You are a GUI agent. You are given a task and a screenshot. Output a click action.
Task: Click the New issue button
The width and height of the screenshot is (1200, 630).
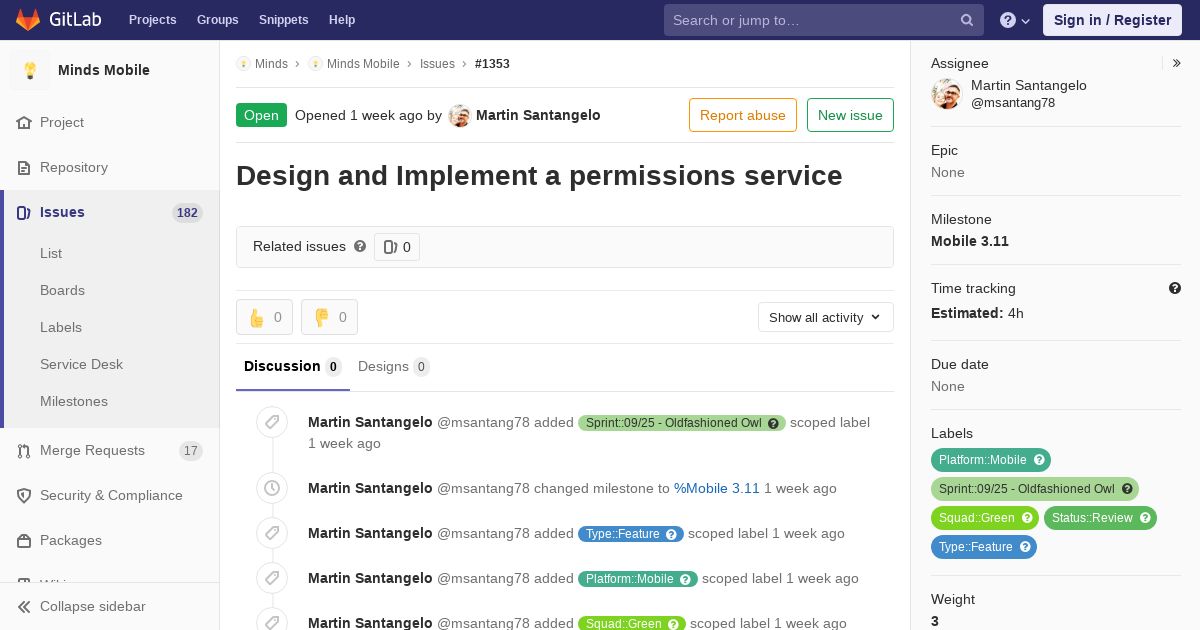850,115
